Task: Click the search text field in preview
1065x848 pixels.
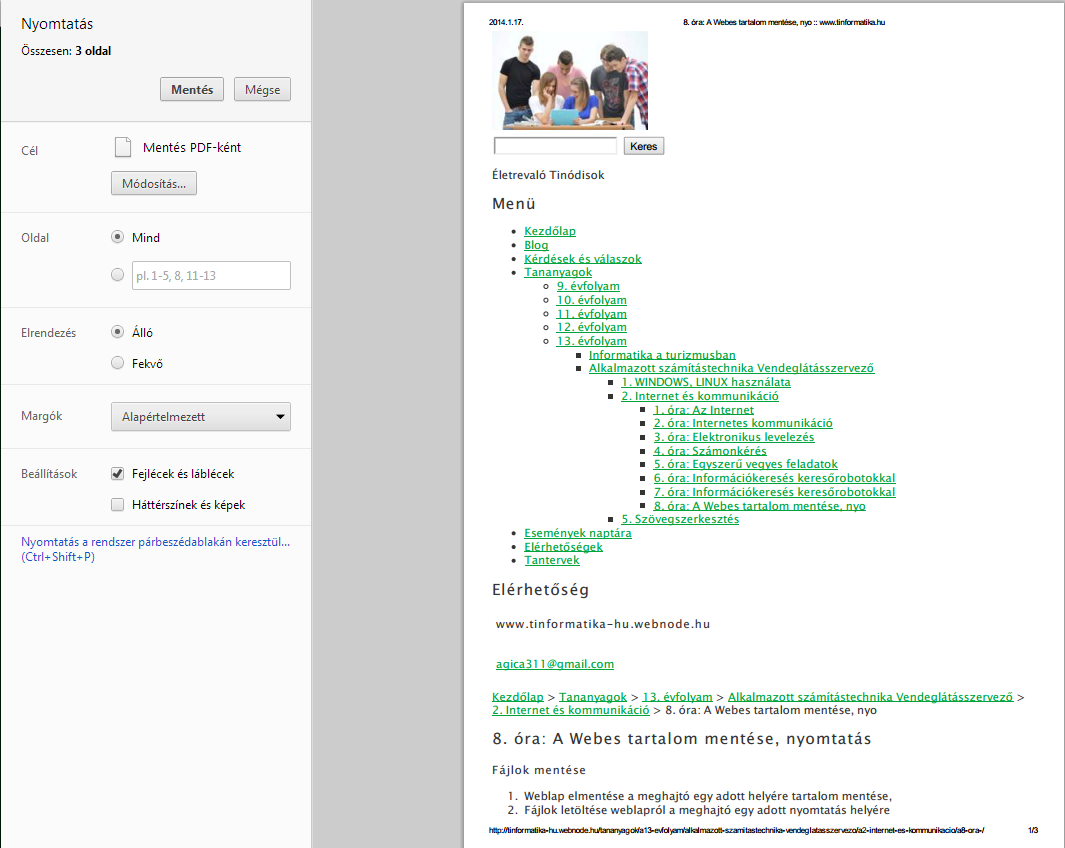Action: (x=555, y=146)
